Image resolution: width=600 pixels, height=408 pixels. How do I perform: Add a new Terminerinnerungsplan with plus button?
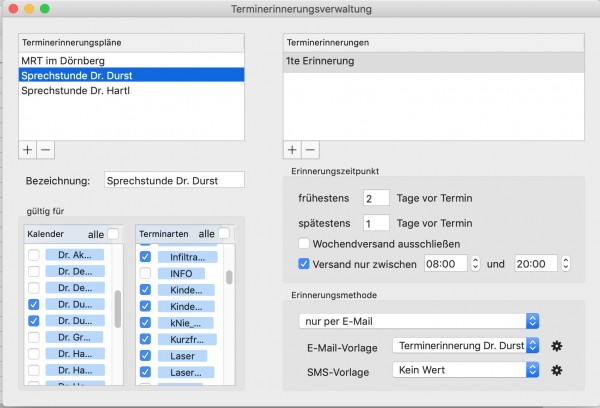[x=27, y=150]
